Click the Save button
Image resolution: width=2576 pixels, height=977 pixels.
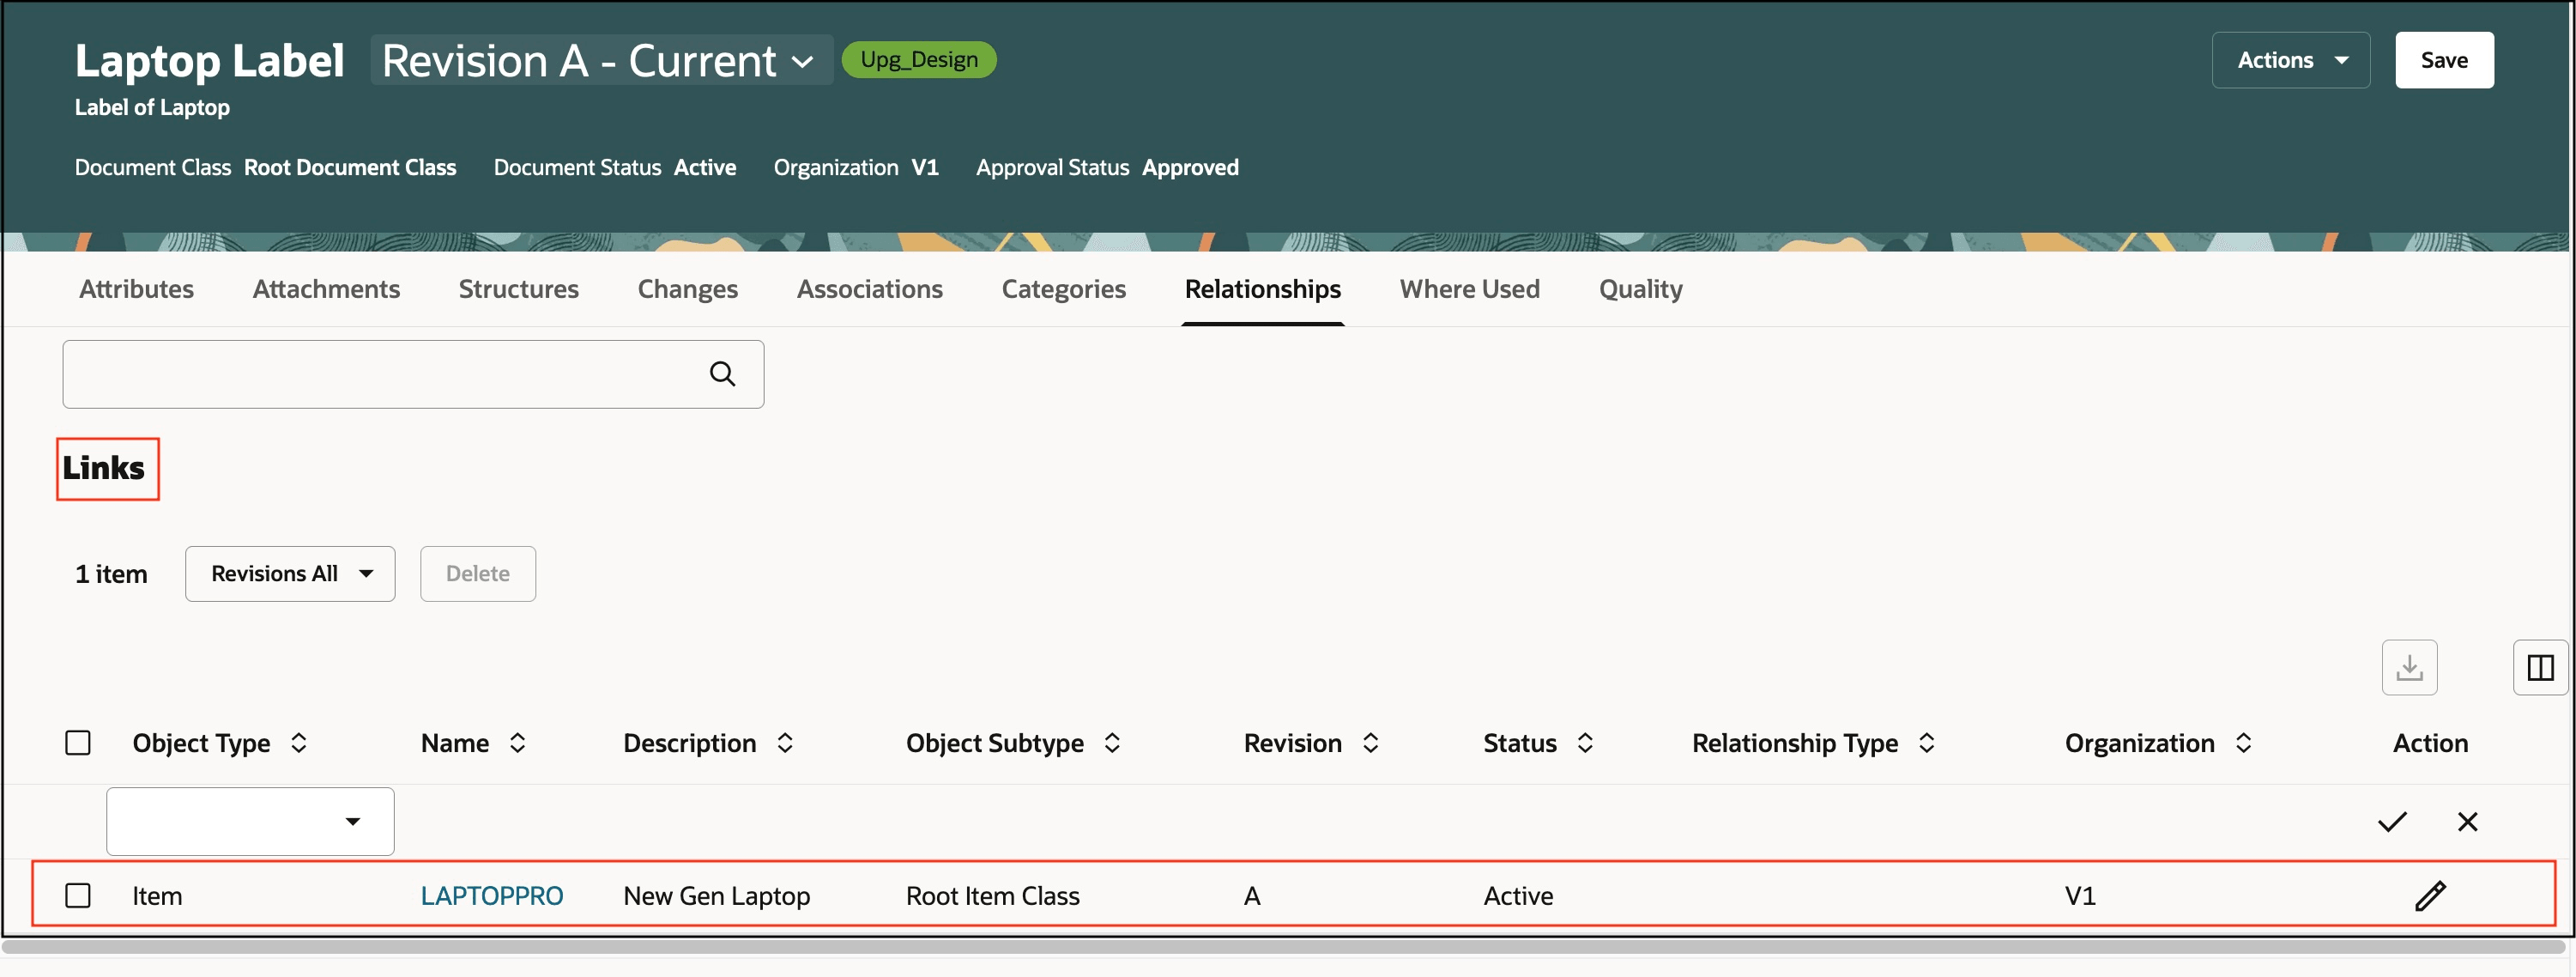point(2443,60)
